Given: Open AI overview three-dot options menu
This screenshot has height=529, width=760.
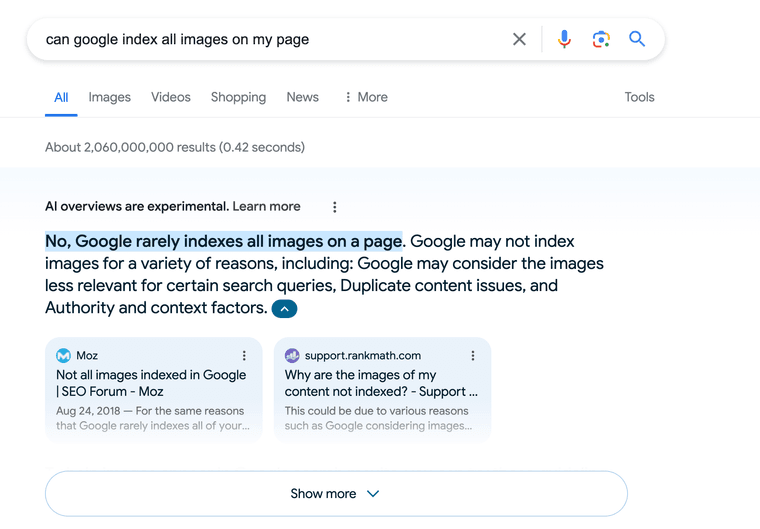Looking at the screenshot, I should point(334,207).
